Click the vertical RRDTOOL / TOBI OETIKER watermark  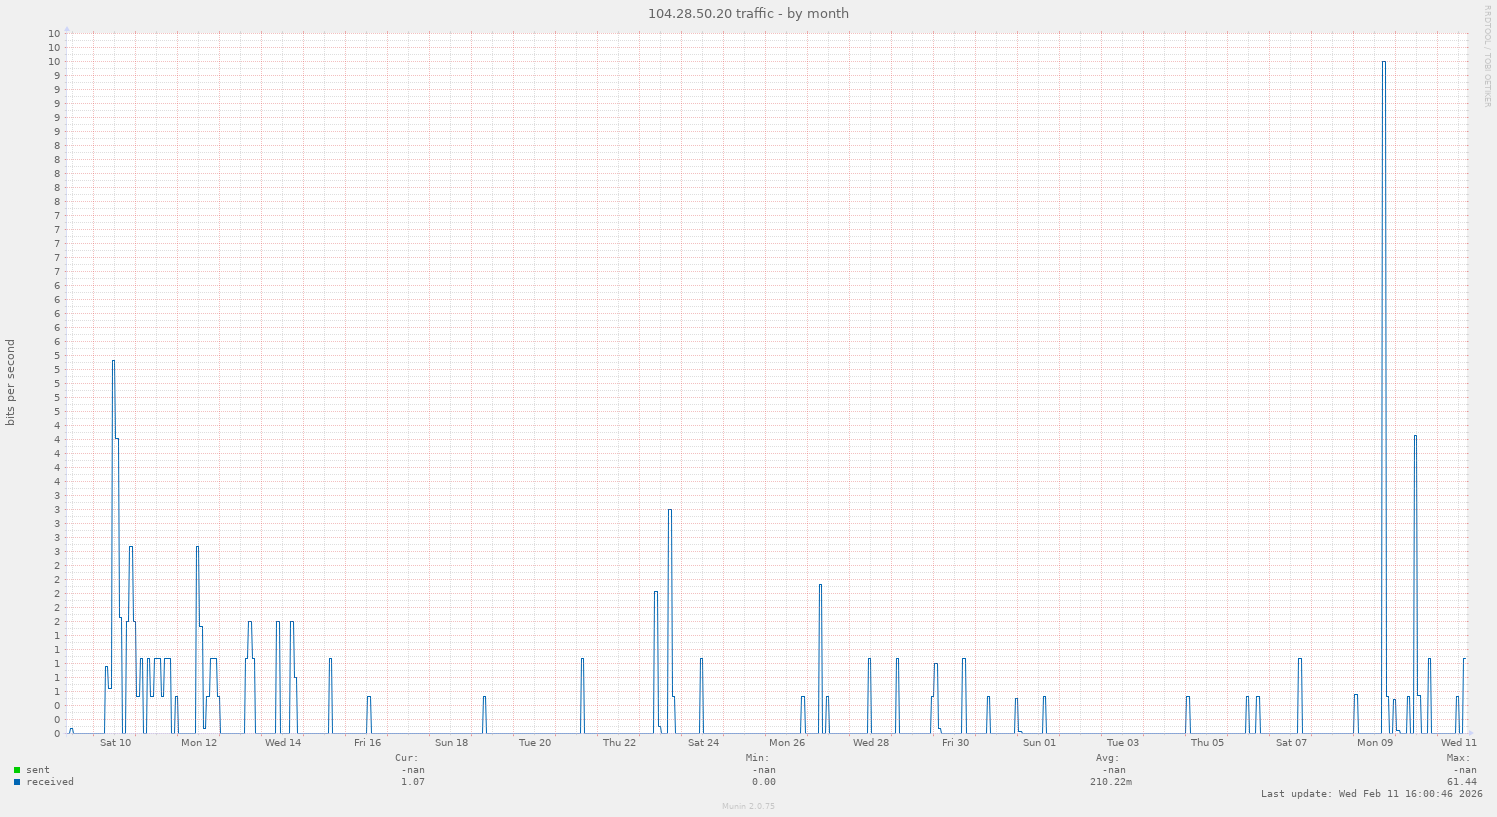[1487, 55]
